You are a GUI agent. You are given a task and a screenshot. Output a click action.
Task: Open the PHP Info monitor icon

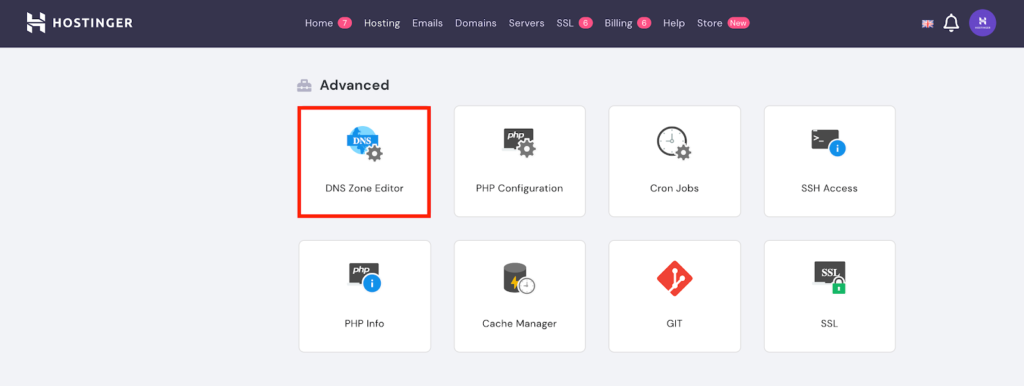pos(364,277)
